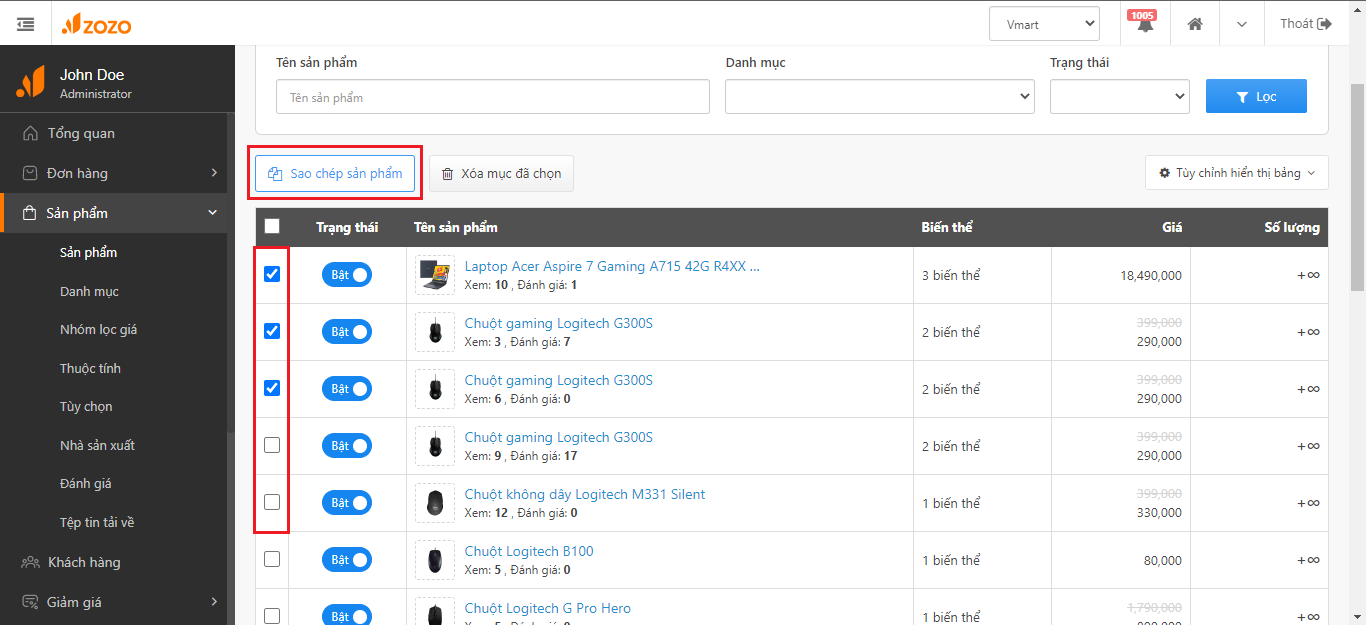
Task: Click the orange avatar logo beside John Doe
Action: pyautogui.click(x=30, y=82)
